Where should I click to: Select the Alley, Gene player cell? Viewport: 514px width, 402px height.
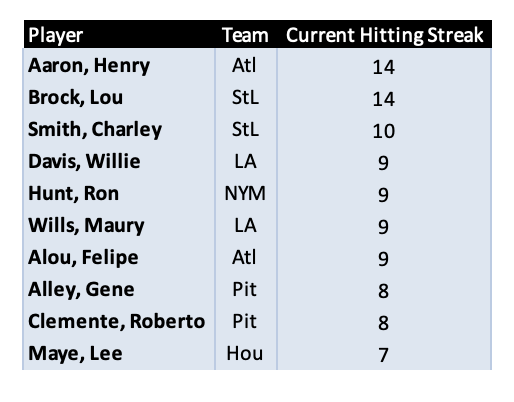coord(119,289)
